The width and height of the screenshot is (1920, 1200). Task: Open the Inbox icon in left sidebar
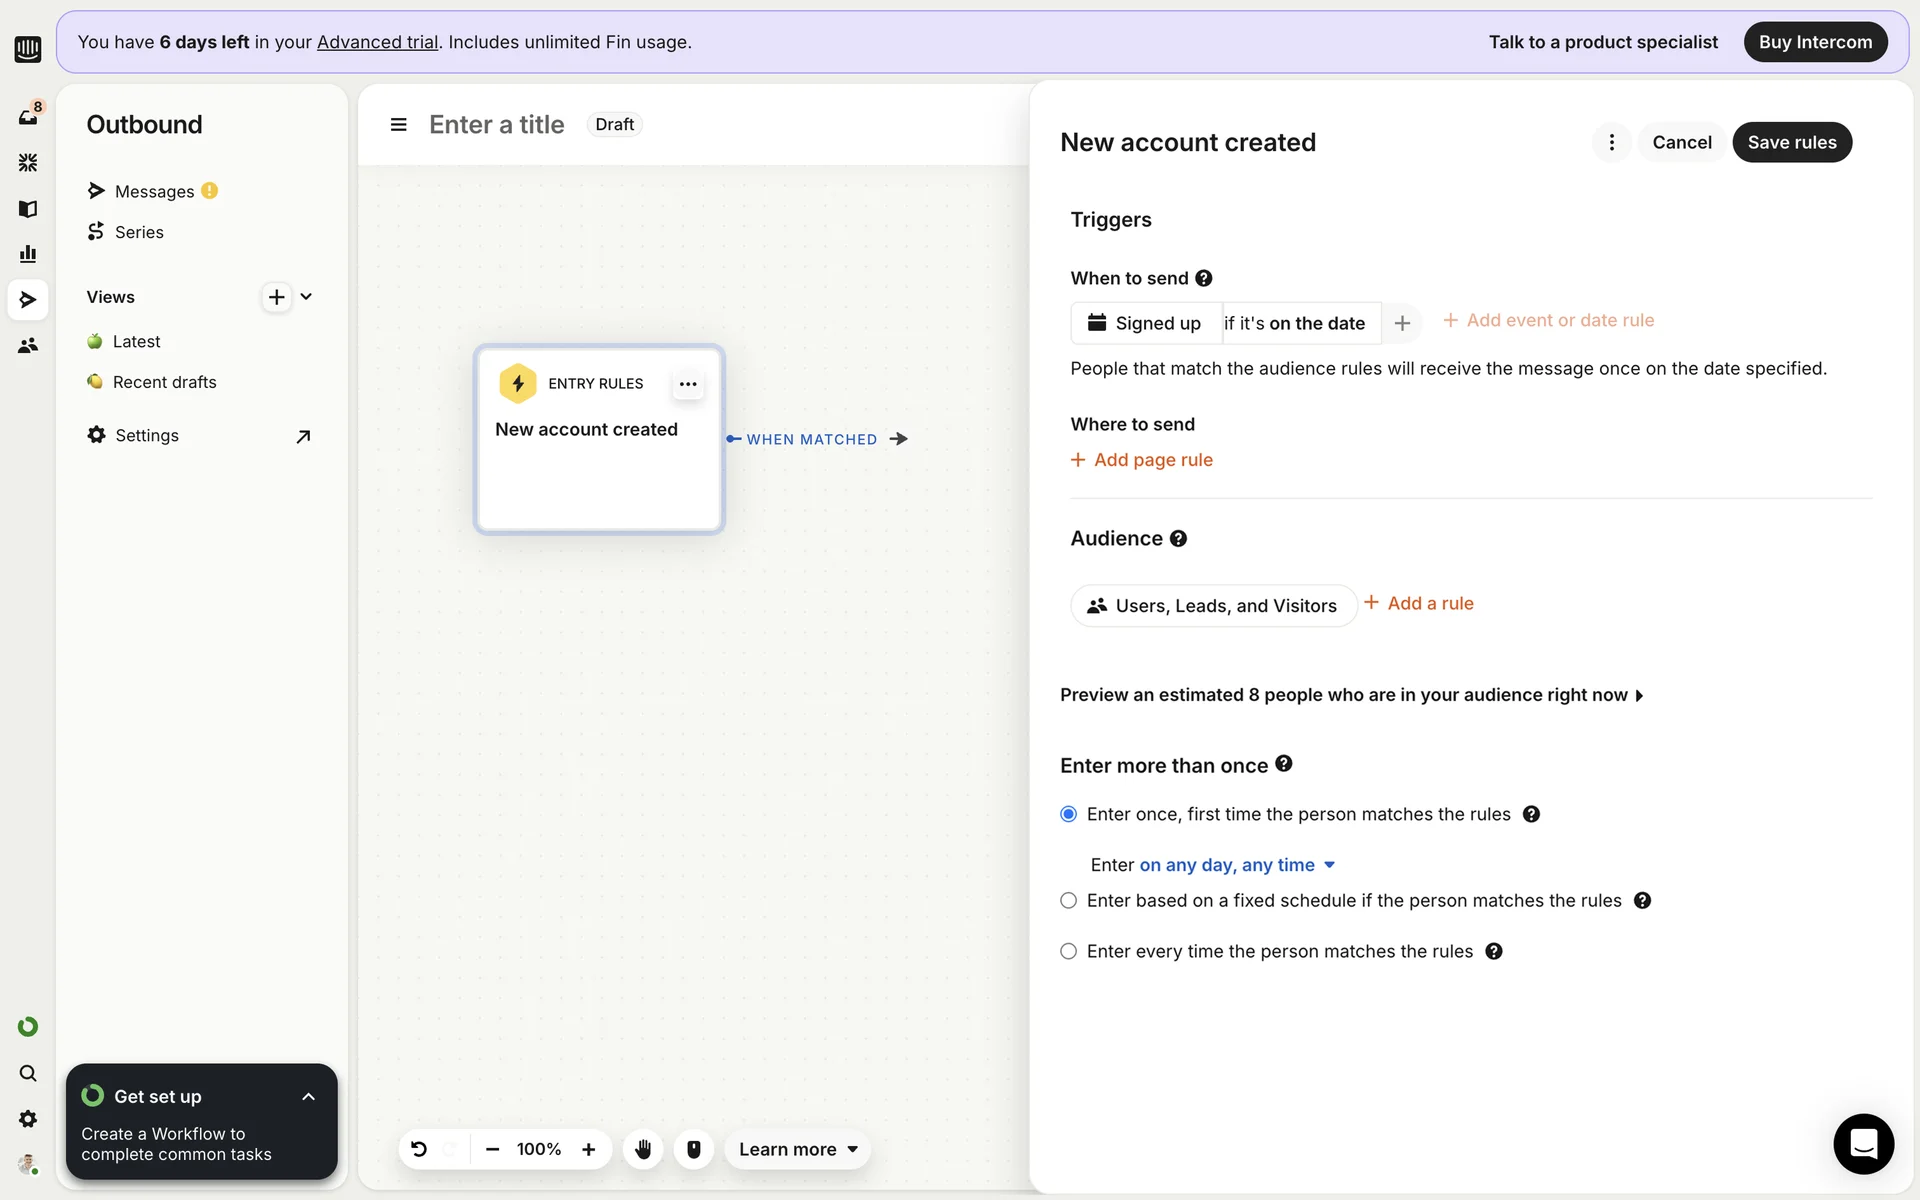[27, 117]
